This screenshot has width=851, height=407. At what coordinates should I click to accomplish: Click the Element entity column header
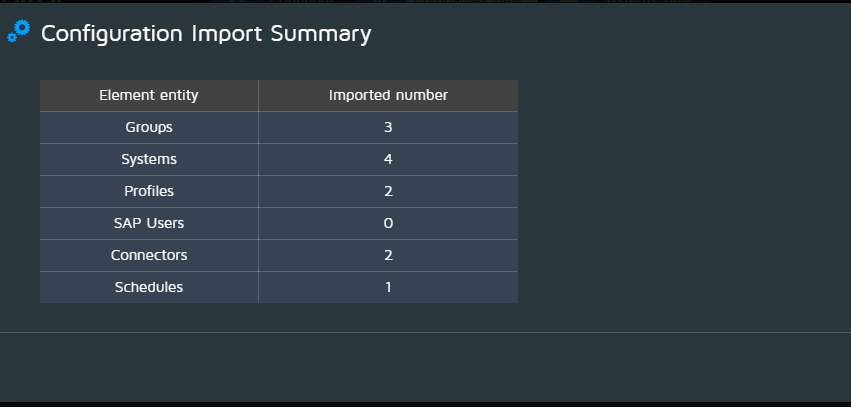click(x=149, y=96)
